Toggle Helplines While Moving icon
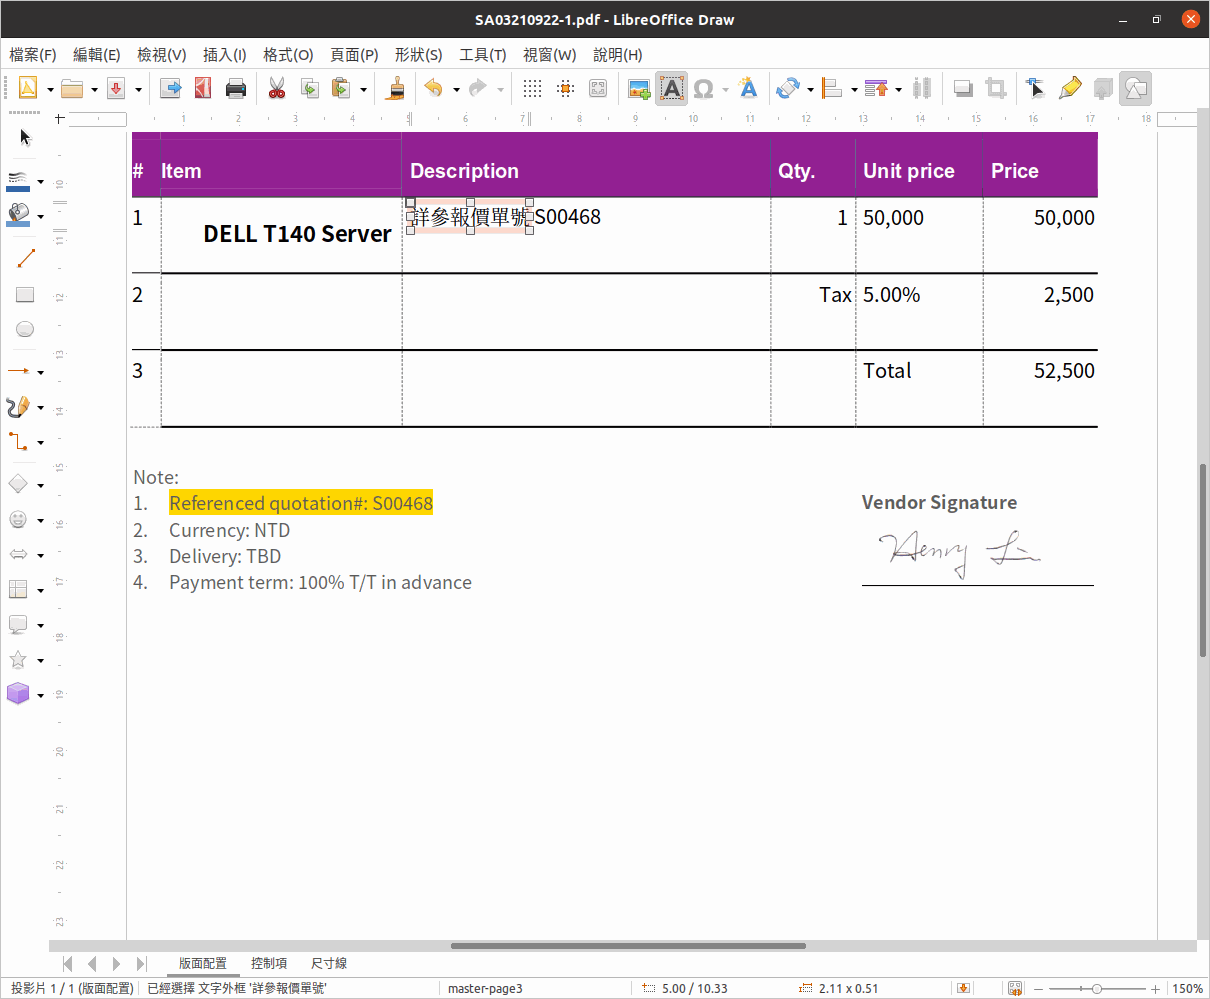 (x=598, y=89)
